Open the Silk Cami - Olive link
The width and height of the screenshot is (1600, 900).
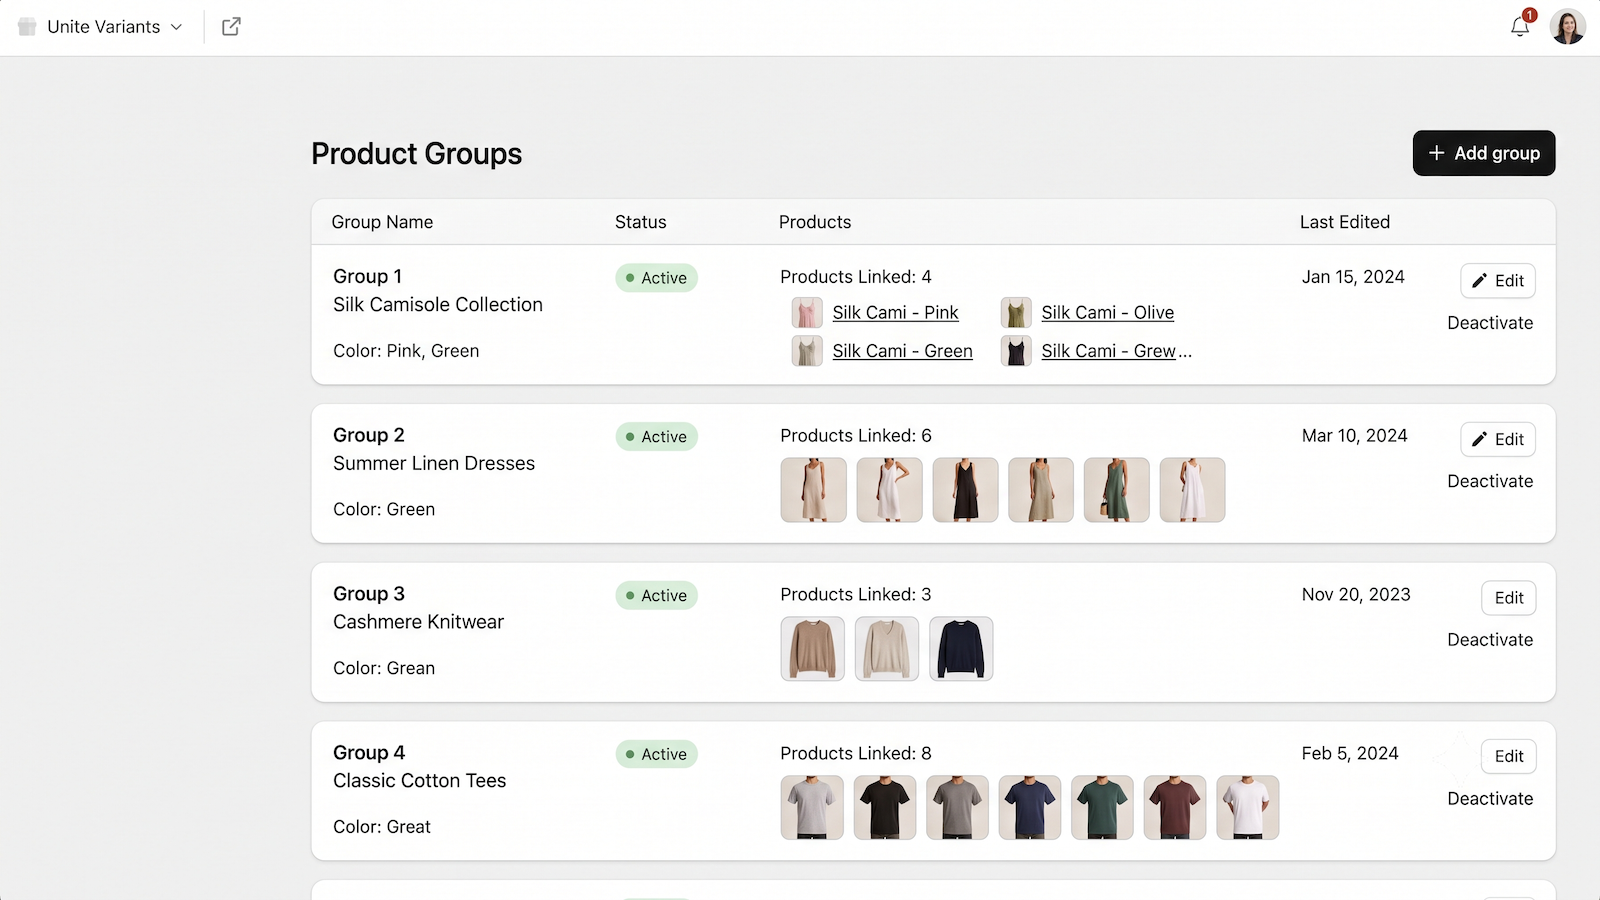click(x=1107, y=313)
